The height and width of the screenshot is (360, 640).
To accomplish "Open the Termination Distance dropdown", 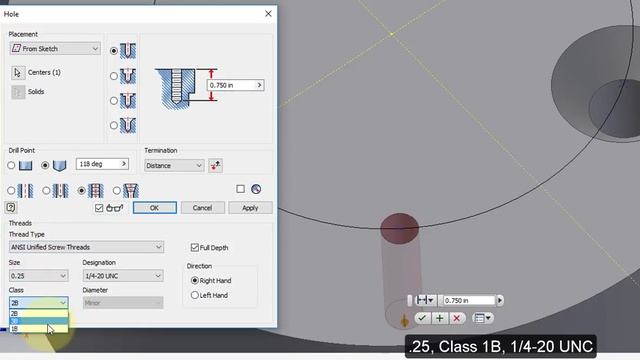I will tap(174, 165).
